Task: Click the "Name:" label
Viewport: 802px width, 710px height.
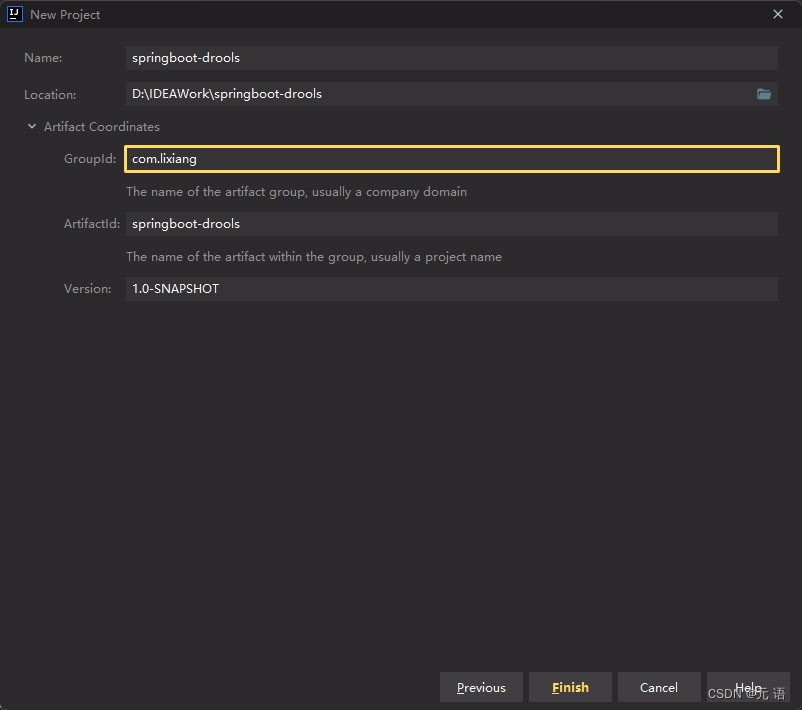Action: pos(43,58)
